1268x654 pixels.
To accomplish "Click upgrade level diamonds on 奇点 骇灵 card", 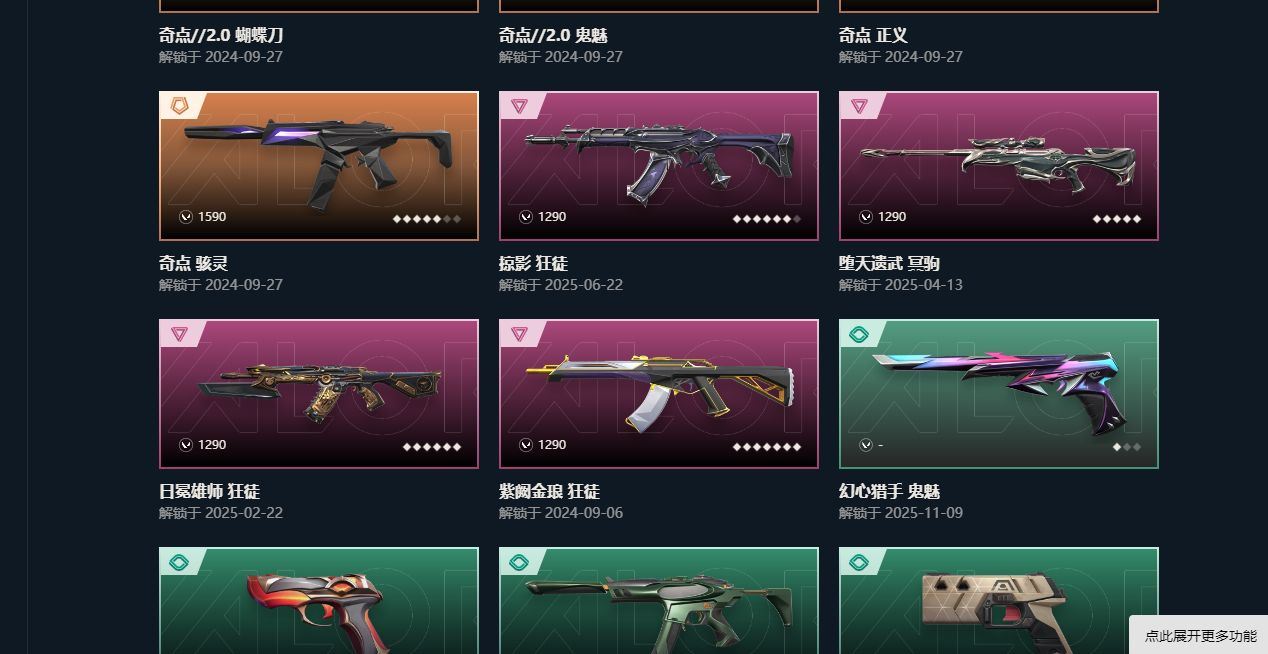I will coord(427,218).
